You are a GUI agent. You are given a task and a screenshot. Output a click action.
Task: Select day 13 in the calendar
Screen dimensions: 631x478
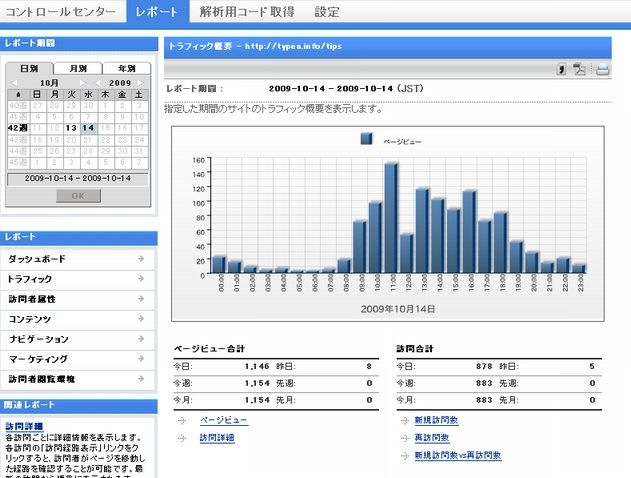tap(70, 128)
